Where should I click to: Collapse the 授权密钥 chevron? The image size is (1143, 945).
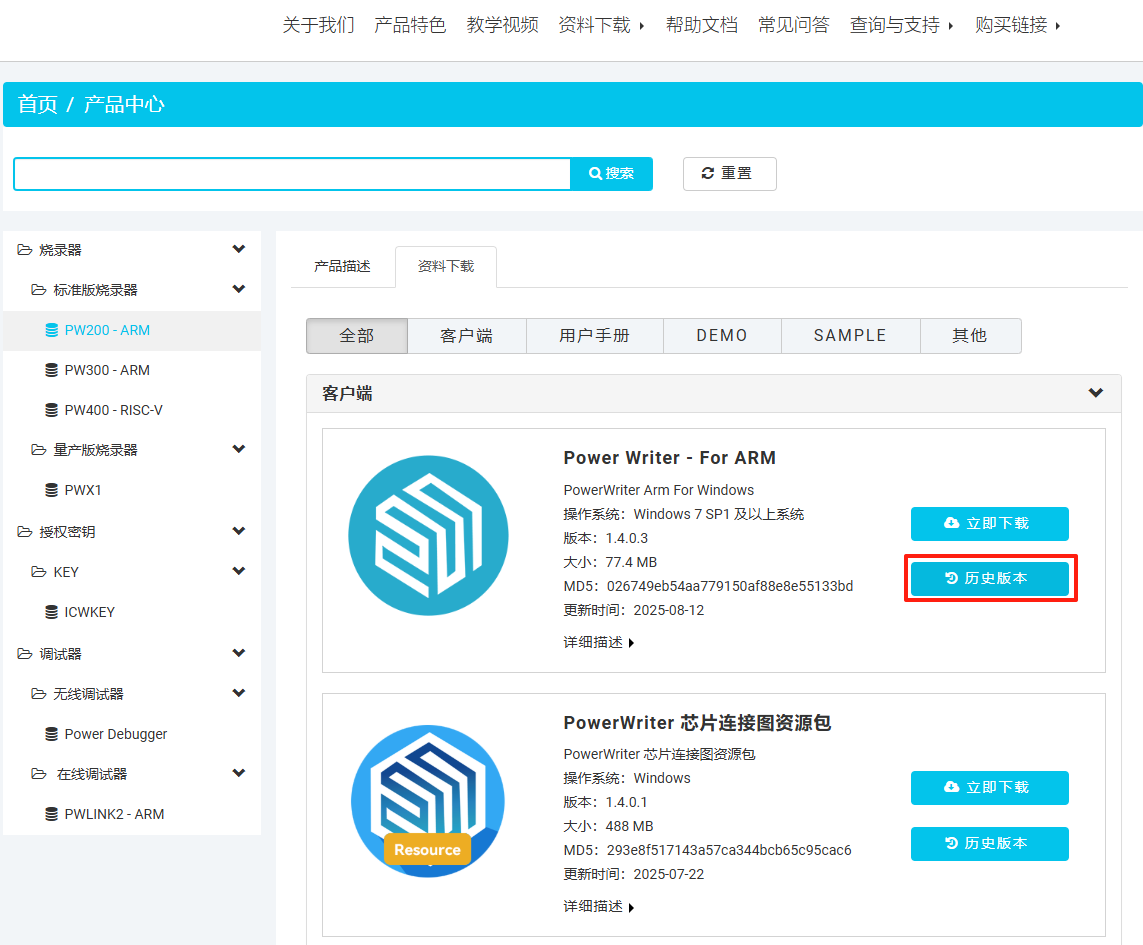click(x=238, y=532)
